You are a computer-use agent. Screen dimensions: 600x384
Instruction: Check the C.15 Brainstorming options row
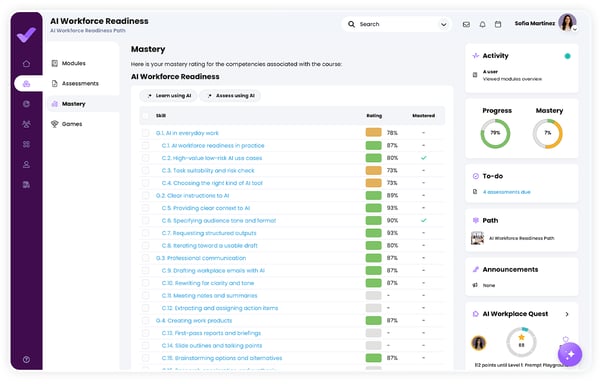tap(145, 358)
